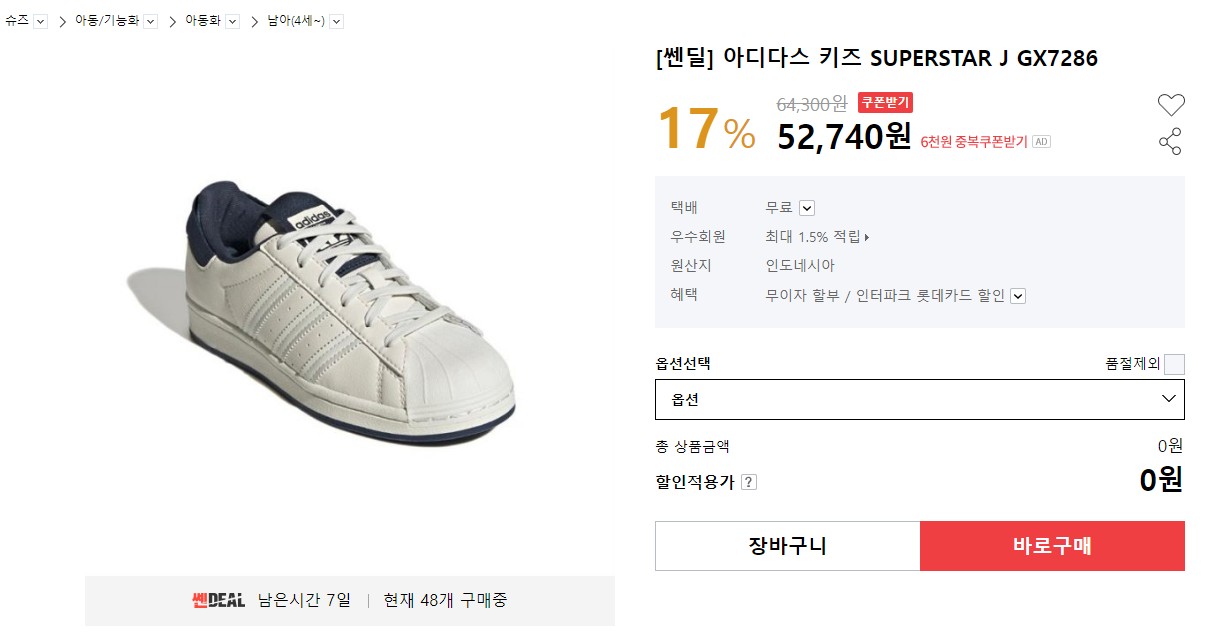Click the 쎈DEAL logo
The height and width of the screenshot is (641, 1209).
(x=218, y=601)
